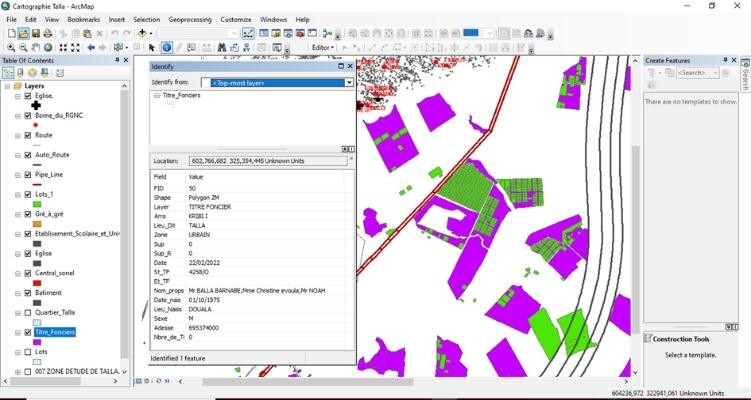
Task: Open the File menu
Action: [11, 20]
